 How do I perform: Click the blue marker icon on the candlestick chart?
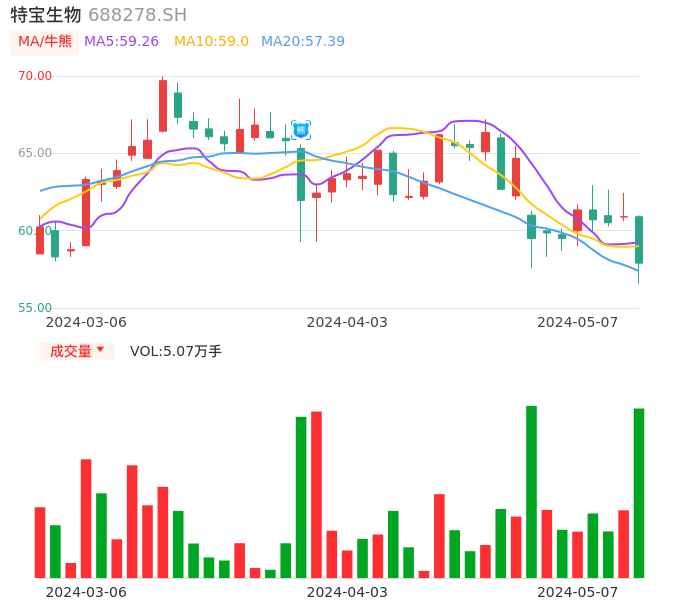click(x=301, y=130)
